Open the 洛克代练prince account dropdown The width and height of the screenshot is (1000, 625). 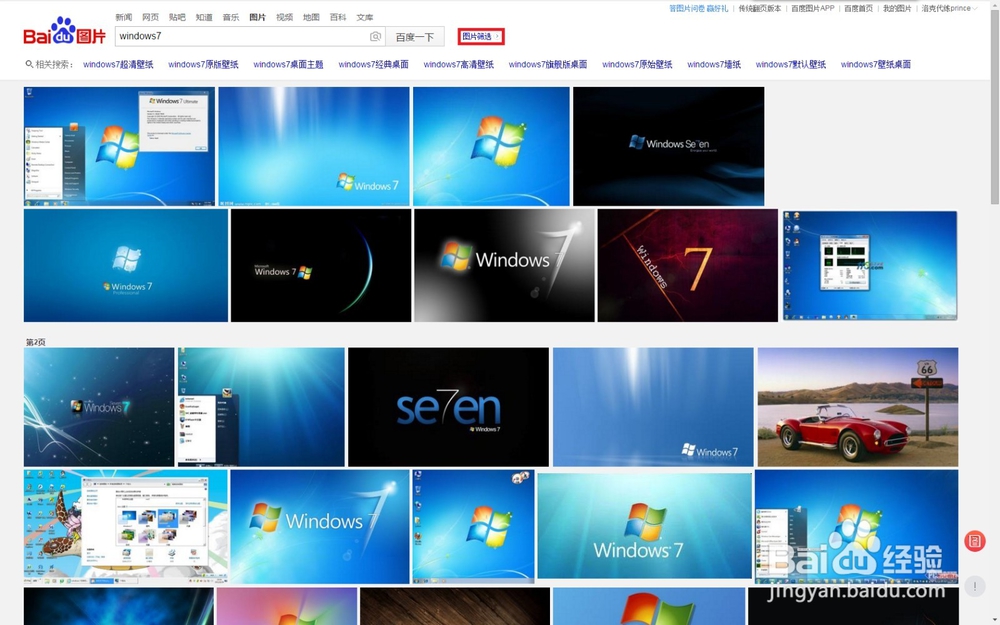click(949, 8)
